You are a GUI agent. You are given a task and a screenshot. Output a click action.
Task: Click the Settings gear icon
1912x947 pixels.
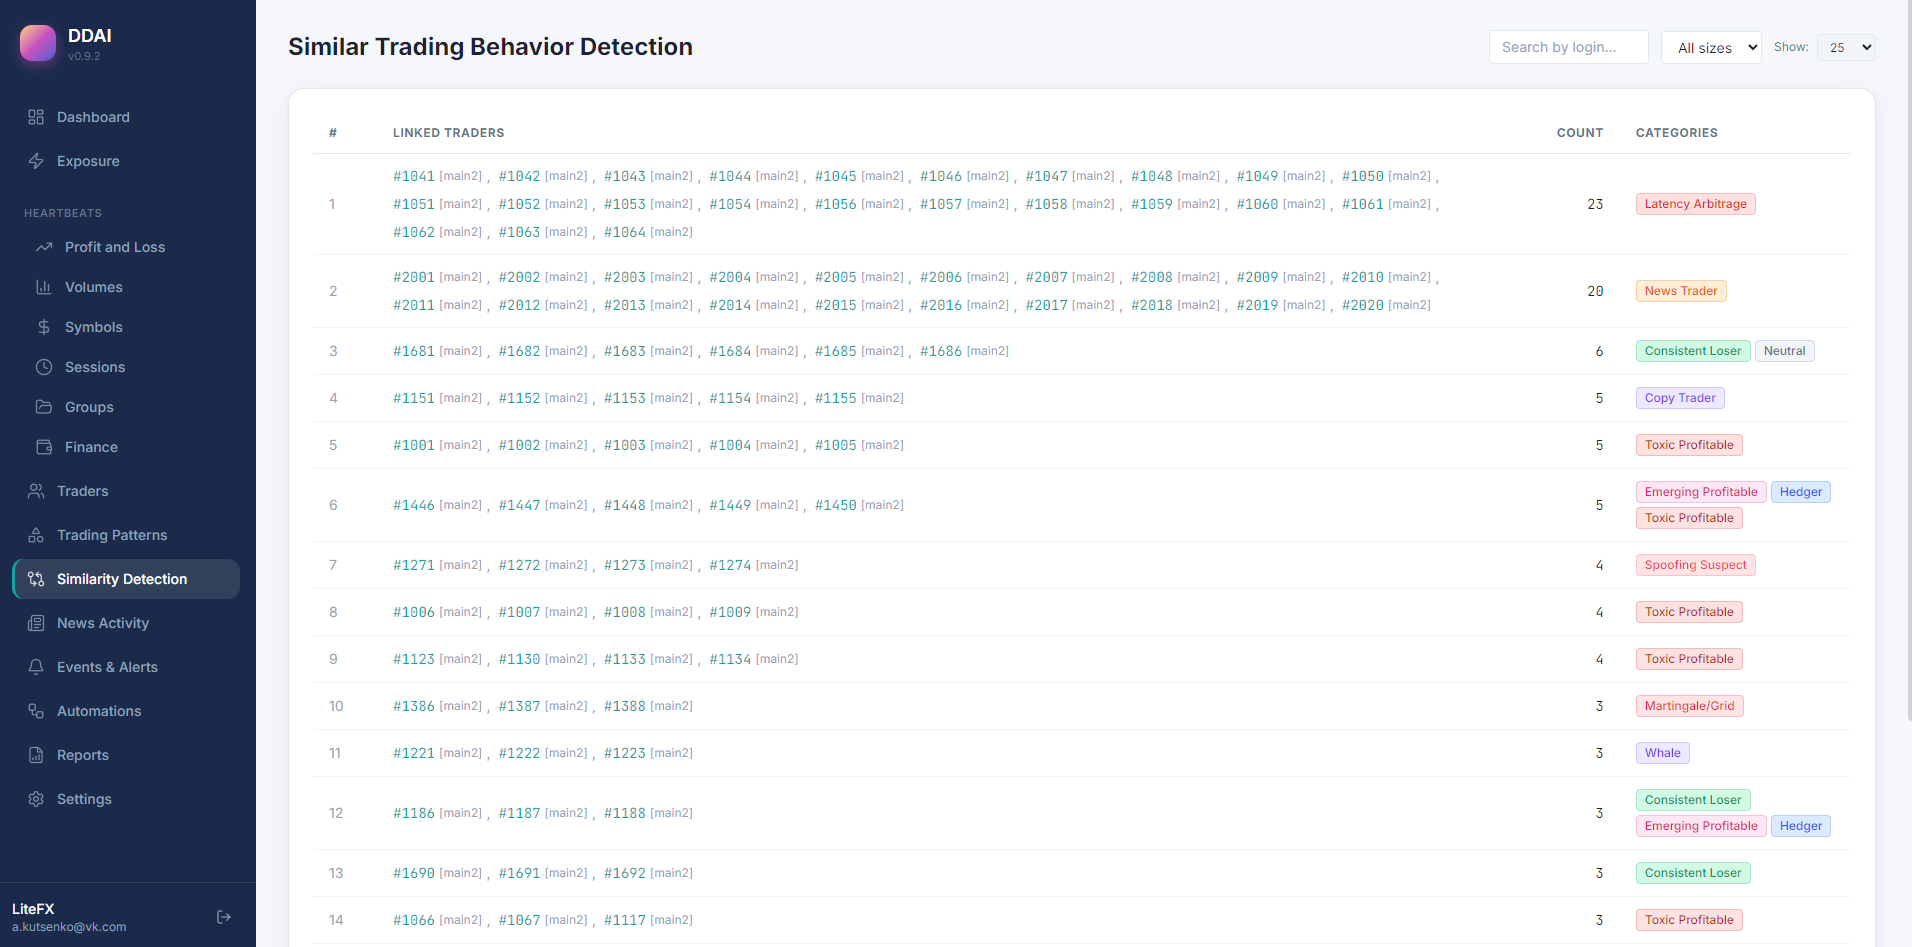pyautogui.click(x=36, y=799)
